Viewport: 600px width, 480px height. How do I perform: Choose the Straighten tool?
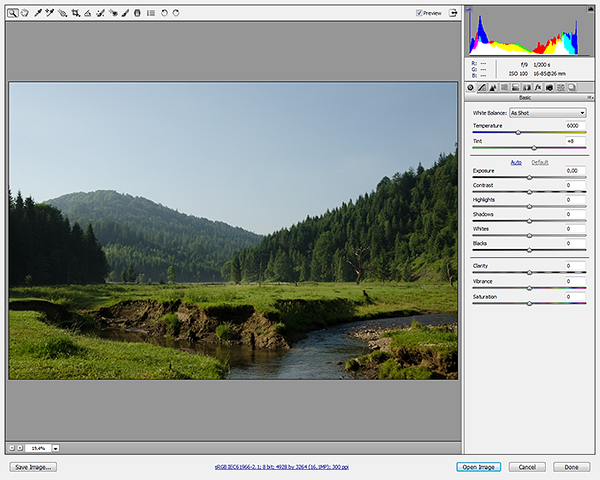coord(88,13)
